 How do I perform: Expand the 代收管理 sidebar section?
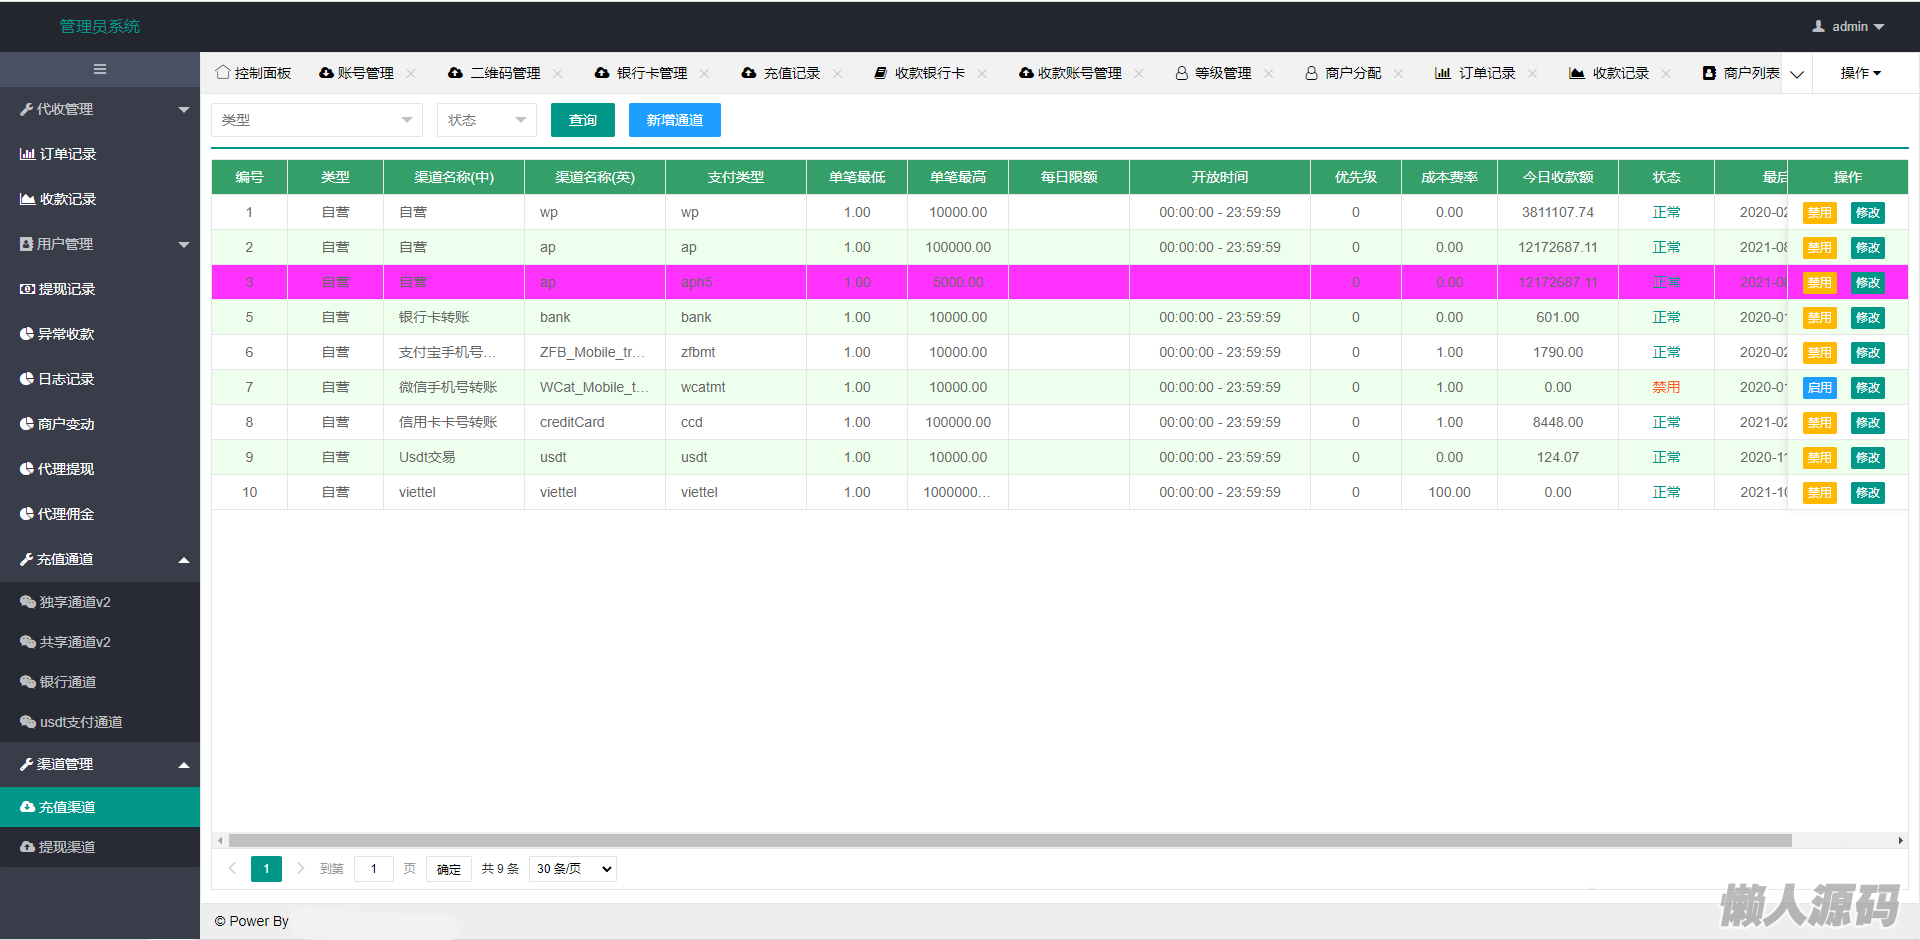coord(100,109)
